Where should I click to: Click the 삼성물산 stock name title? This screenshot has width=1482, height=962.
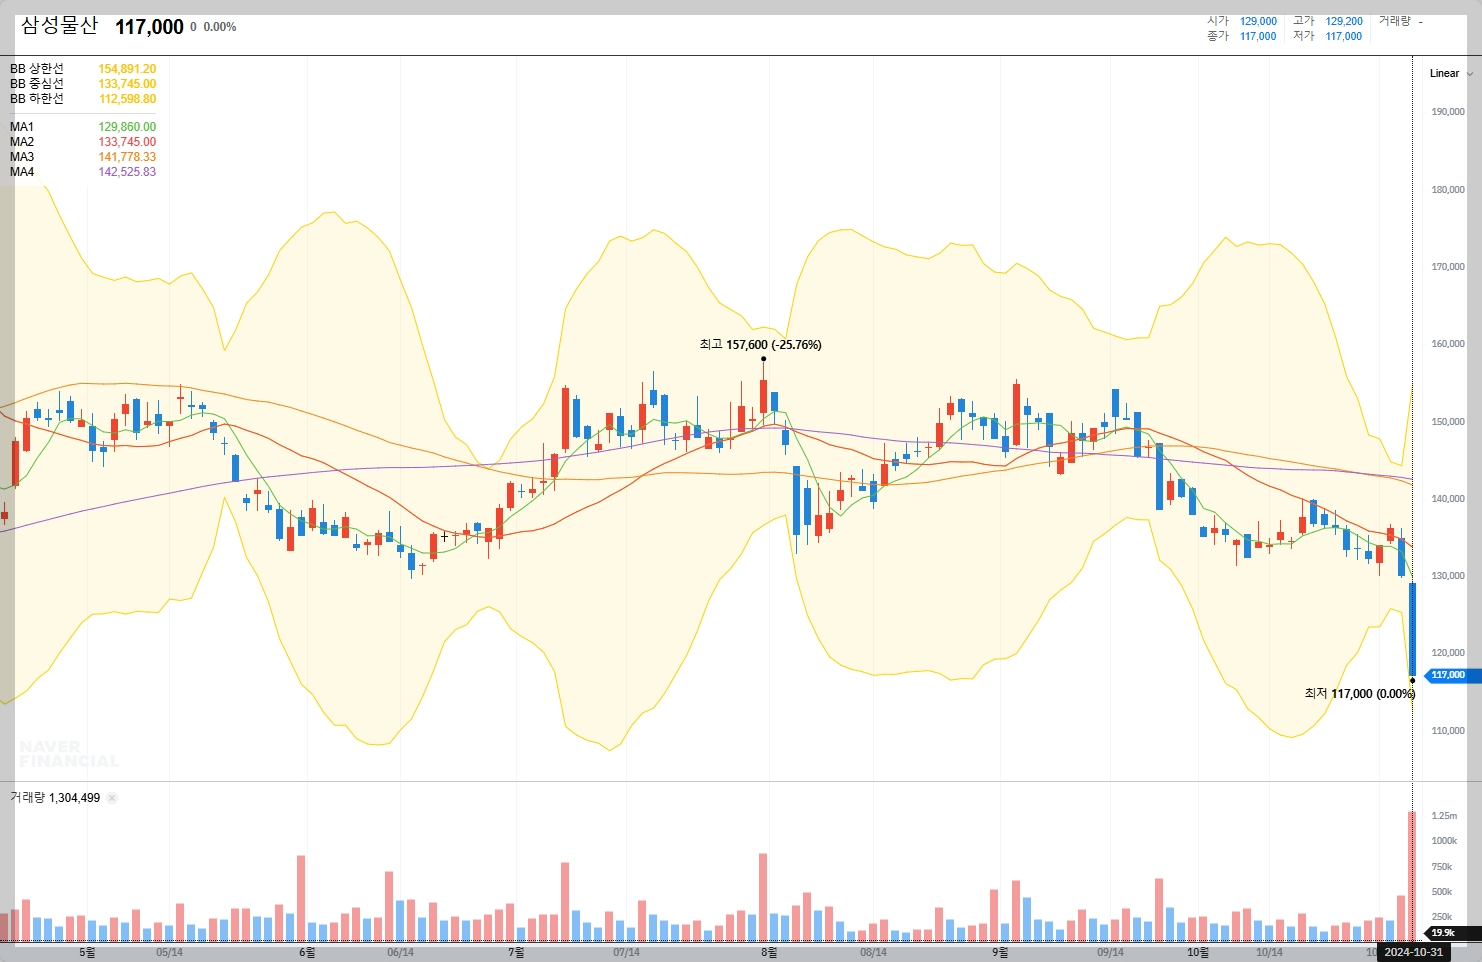60,26
